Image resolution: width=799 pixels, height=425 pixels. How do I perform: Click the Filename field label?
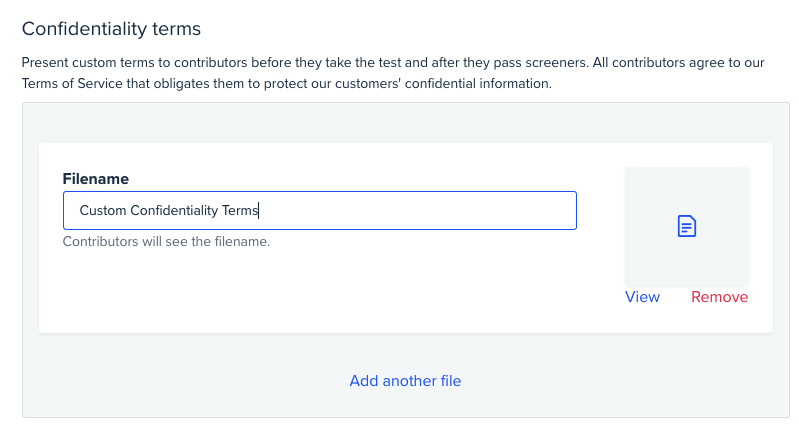[96, 179]
